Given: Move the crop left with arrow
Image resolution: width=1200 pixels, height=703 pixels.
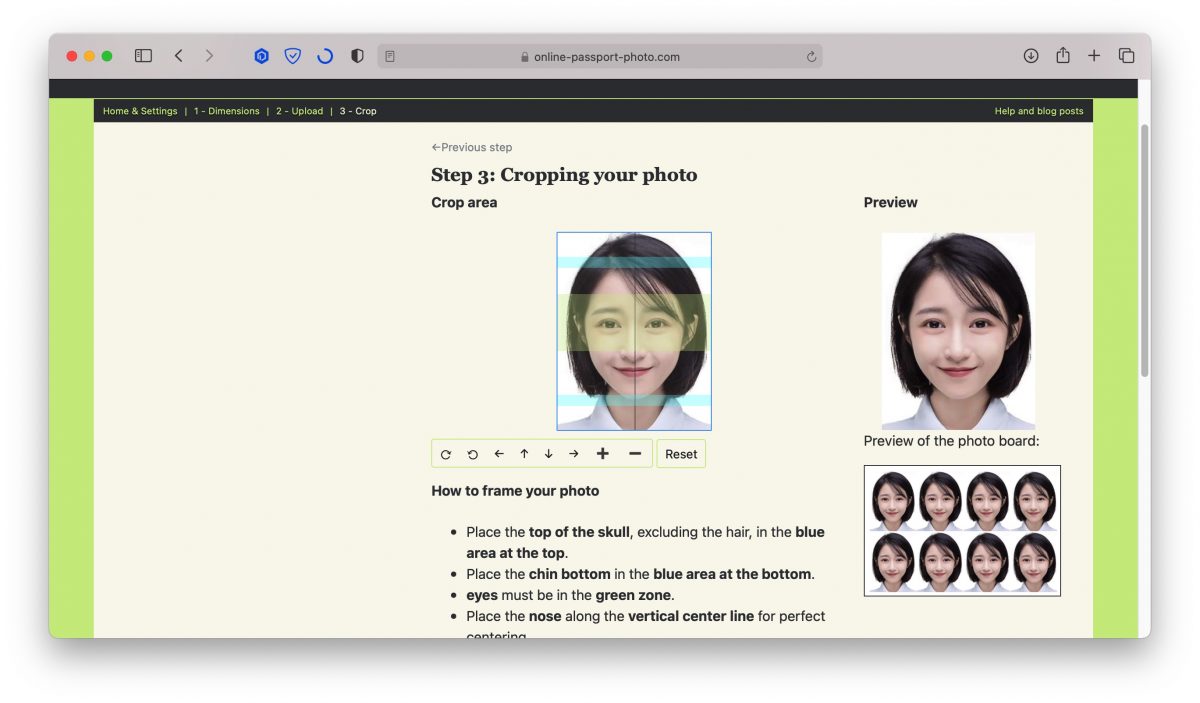Looking at the screenshot, I should click(x=499, y=454).
